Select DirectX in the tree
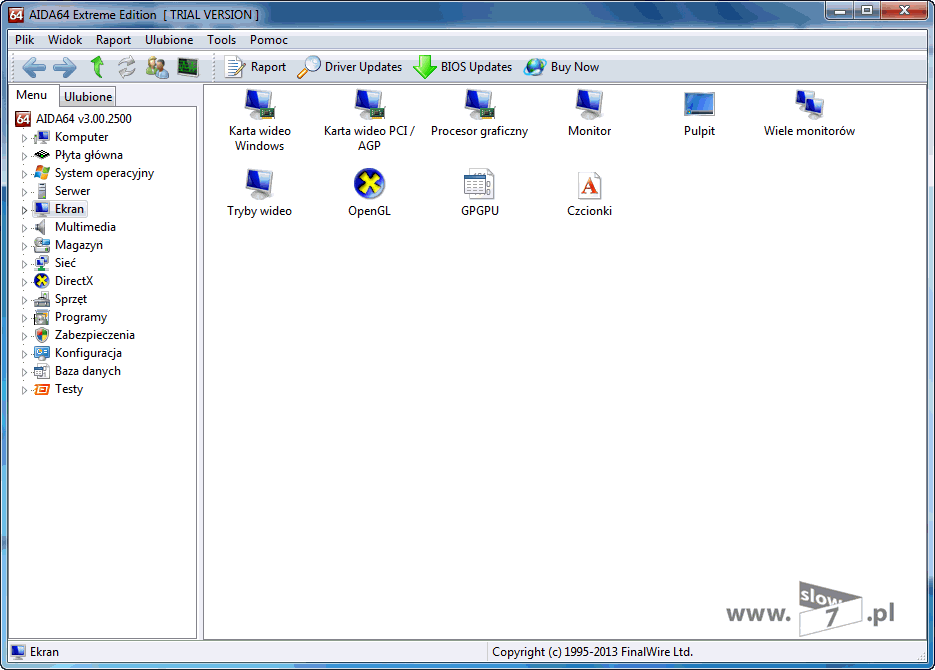This screenshot has width=935, height=670. click(x=74, y=281)
